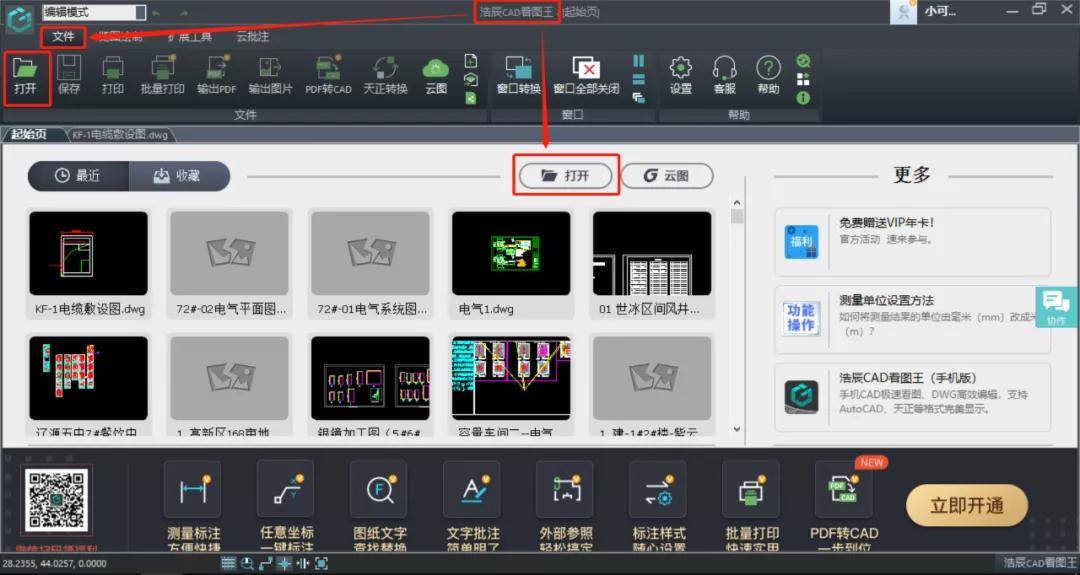
Task: Click the full-screen icon in status bar
Action: point(322,563)
